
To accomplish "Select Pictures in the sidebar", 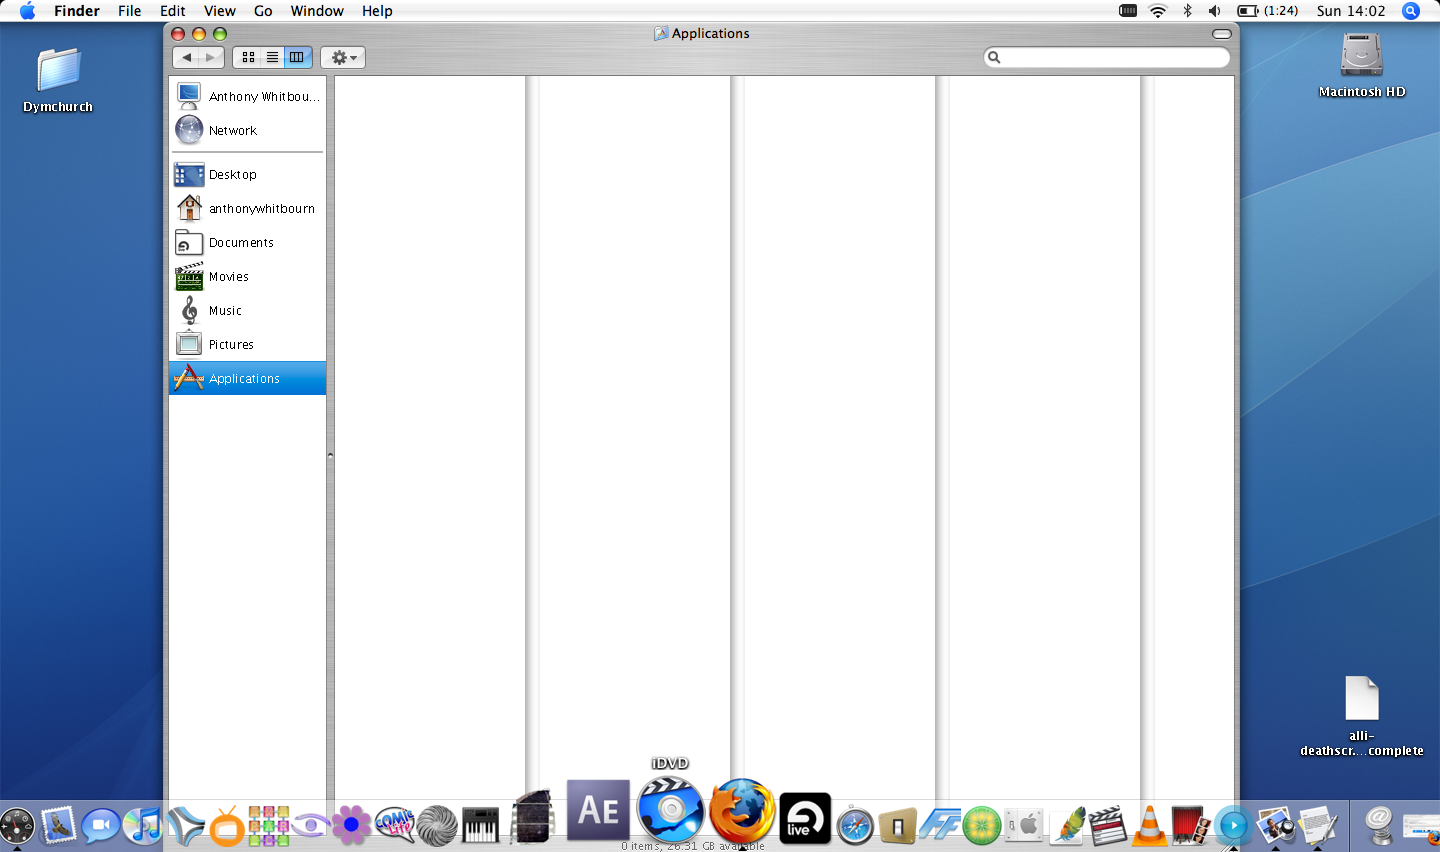I will (248, 344).
